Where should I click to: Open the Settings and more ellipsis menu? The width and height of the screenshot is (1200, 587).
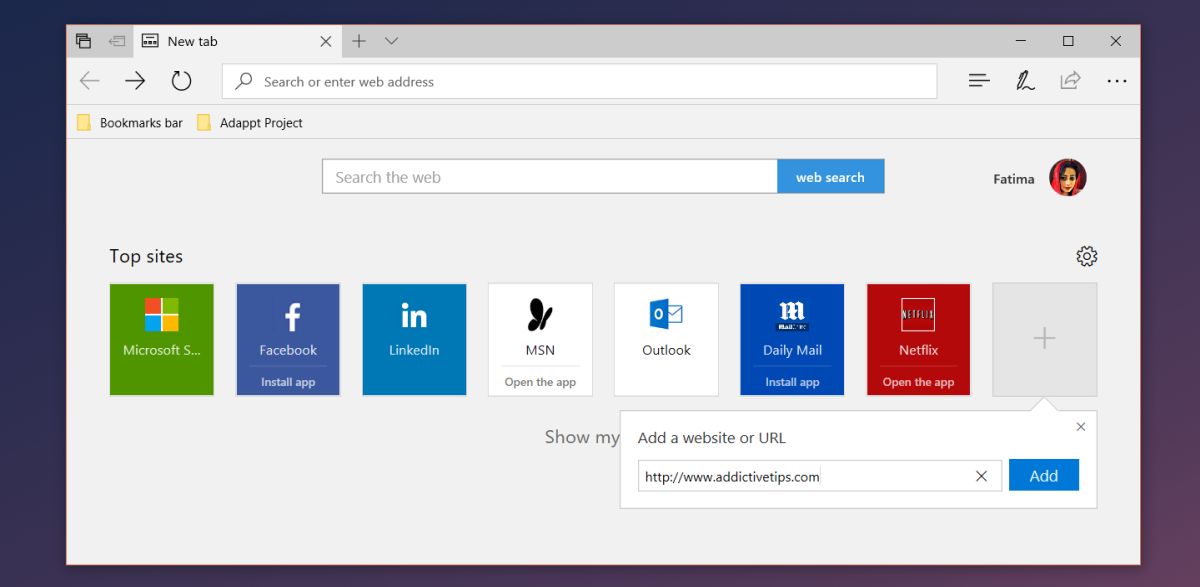coord(1117,81)
